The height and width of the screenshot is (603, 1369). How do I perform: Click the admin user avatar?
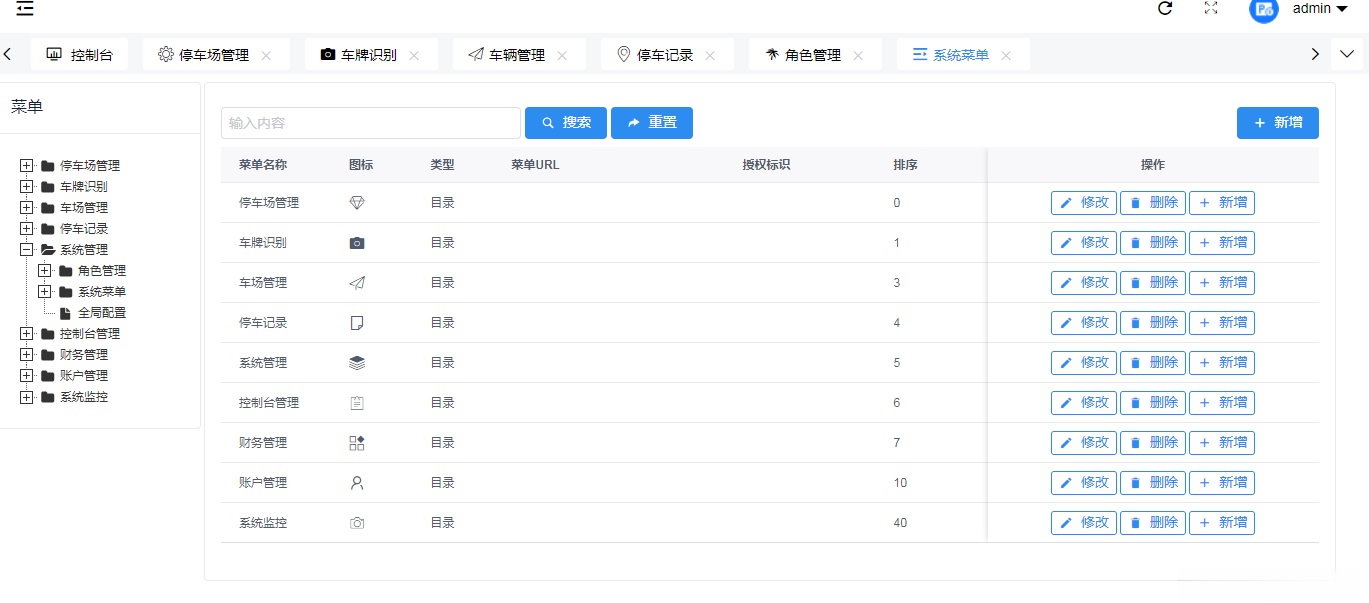point(1264,9)
